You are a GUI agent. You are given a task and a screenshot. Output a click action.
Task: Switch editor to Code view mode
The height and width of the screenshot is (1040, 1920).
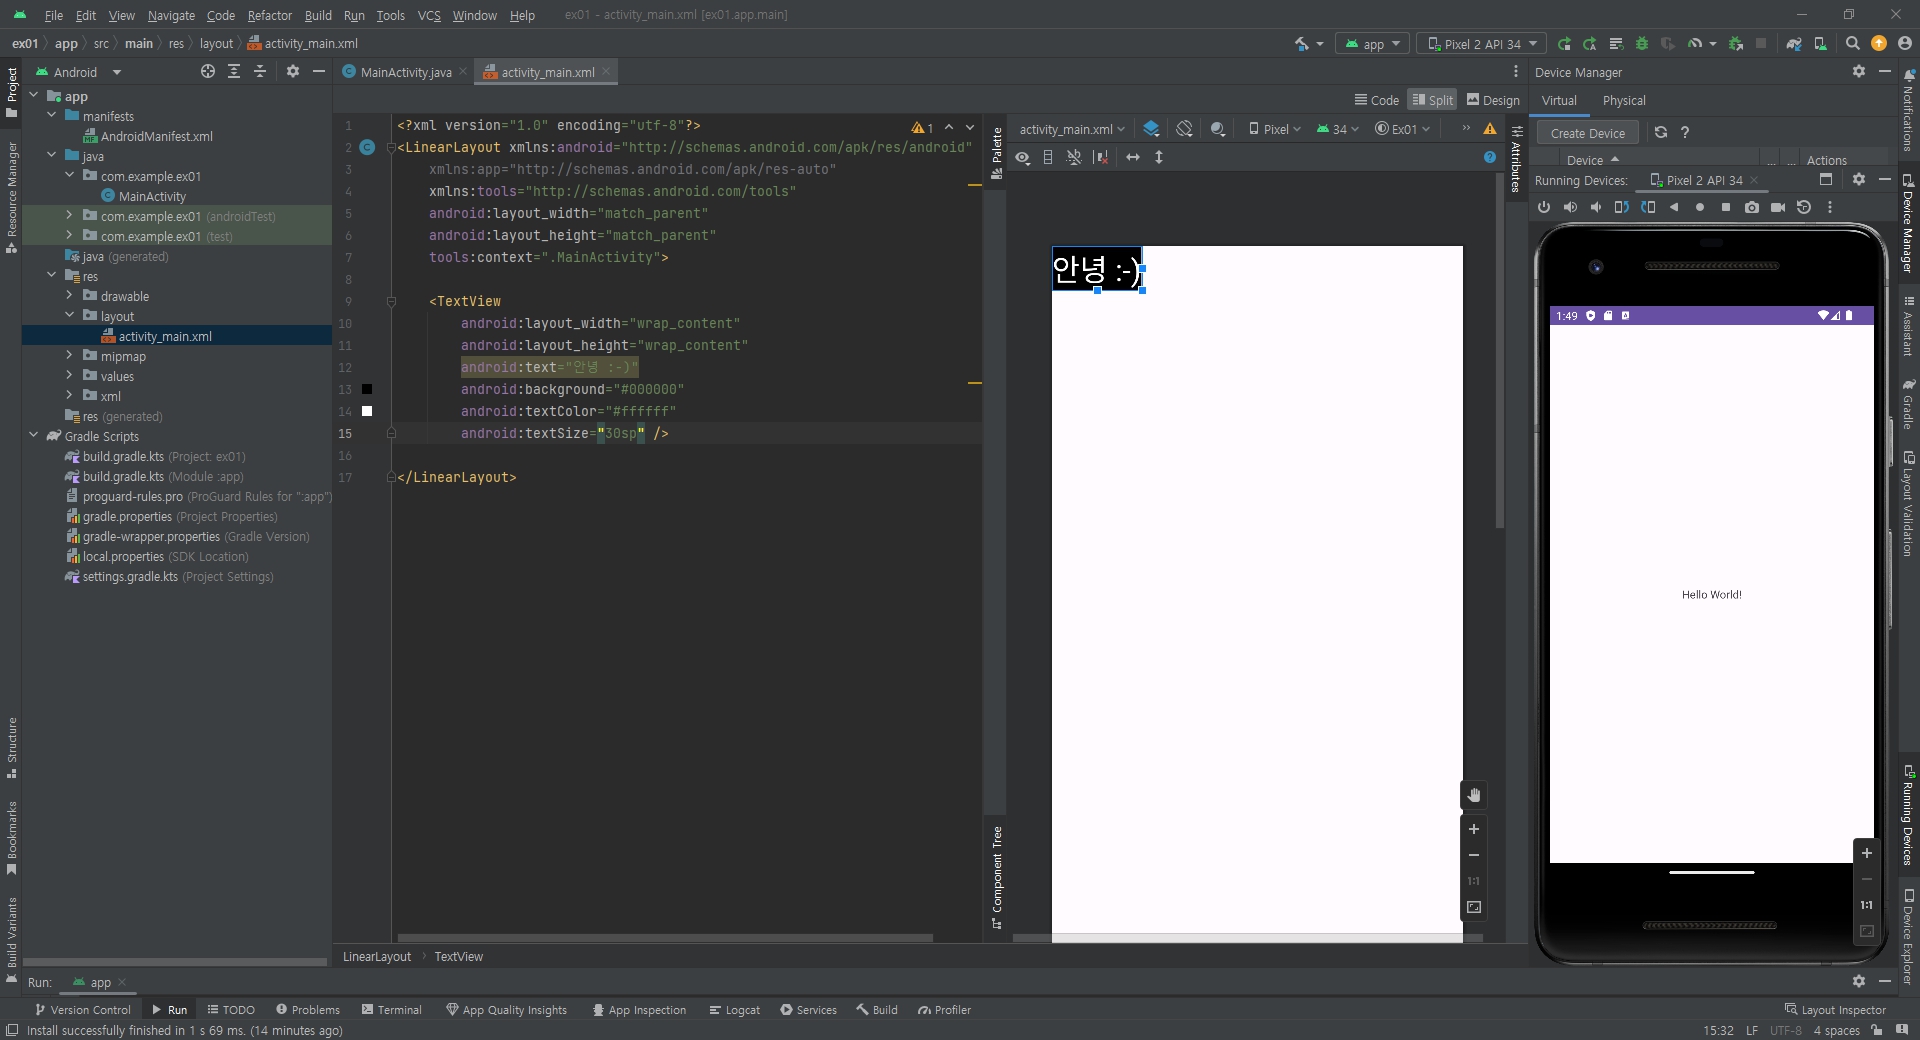(1377, 100)
